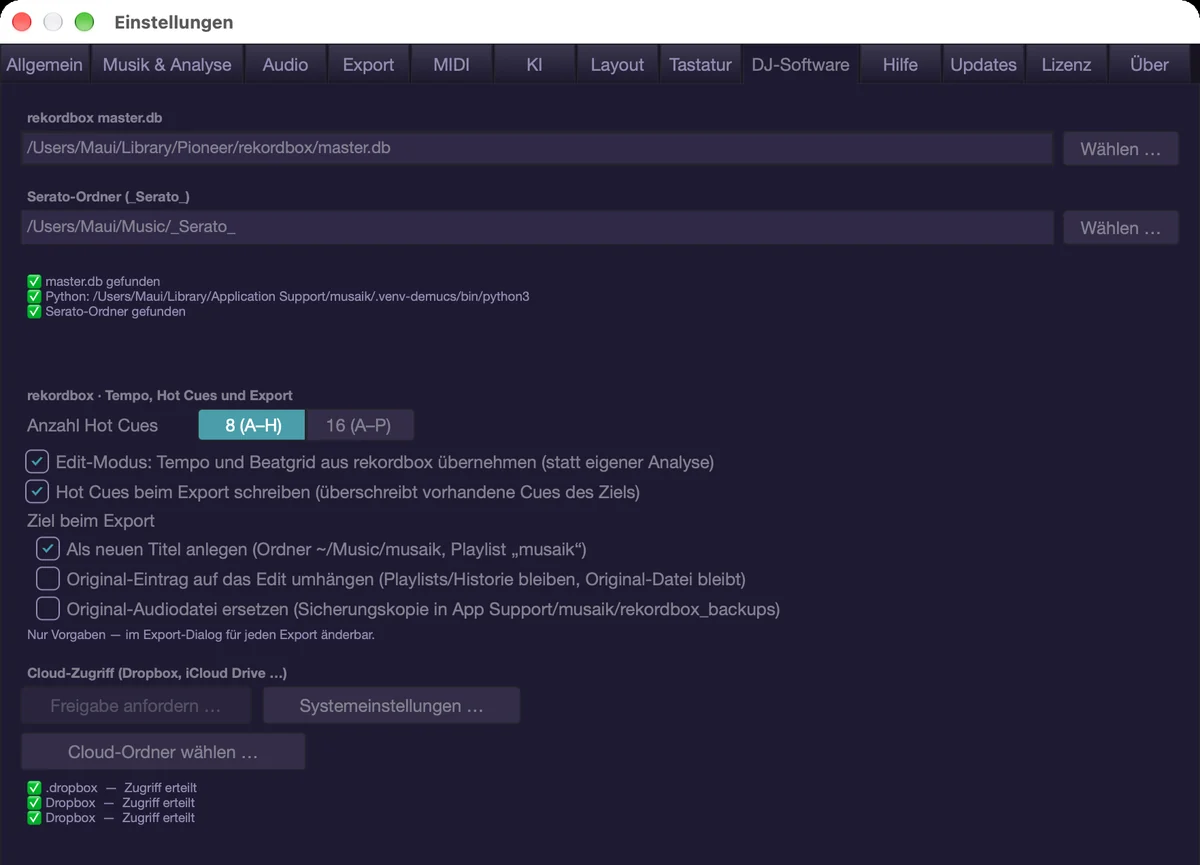Select the MIDI tab

[x=451, y=64]
